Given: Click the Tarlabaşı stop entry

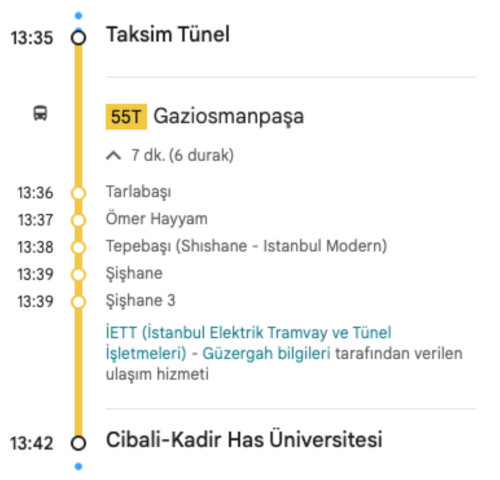Looking at the screenshot, I should 138,192.
